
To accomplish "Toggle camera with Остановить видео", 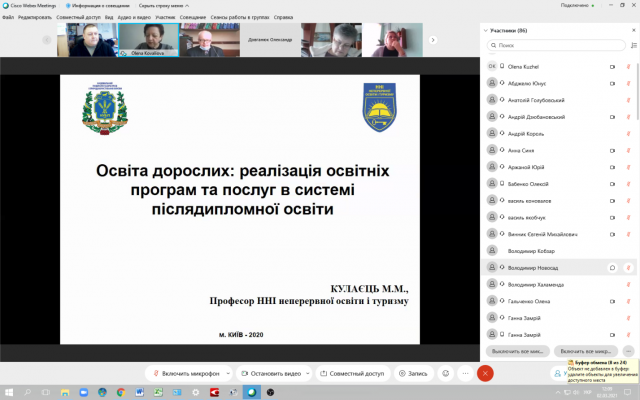I will click(264, 373).
